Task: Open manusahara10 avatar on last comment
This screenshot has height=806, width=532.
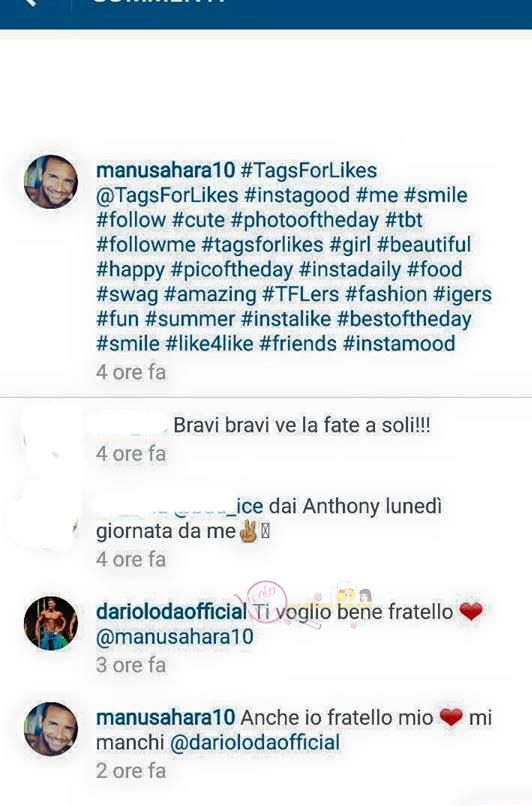Action: [51, 729]
